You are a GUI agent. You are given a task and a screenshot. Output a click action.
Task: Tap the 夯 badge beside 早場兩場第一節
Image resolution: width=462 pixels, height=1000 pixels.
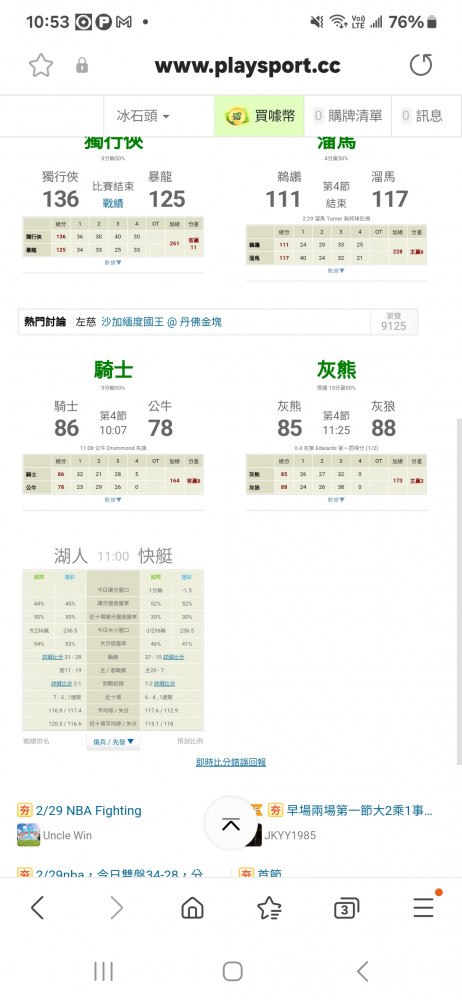point(275,811)
